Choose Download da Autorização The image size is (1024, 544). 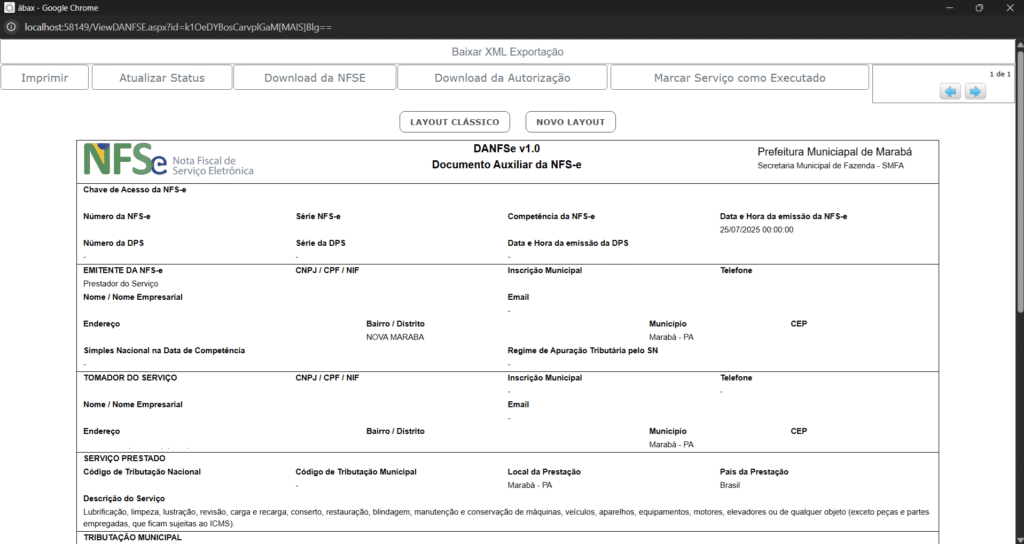coord(502,78)
